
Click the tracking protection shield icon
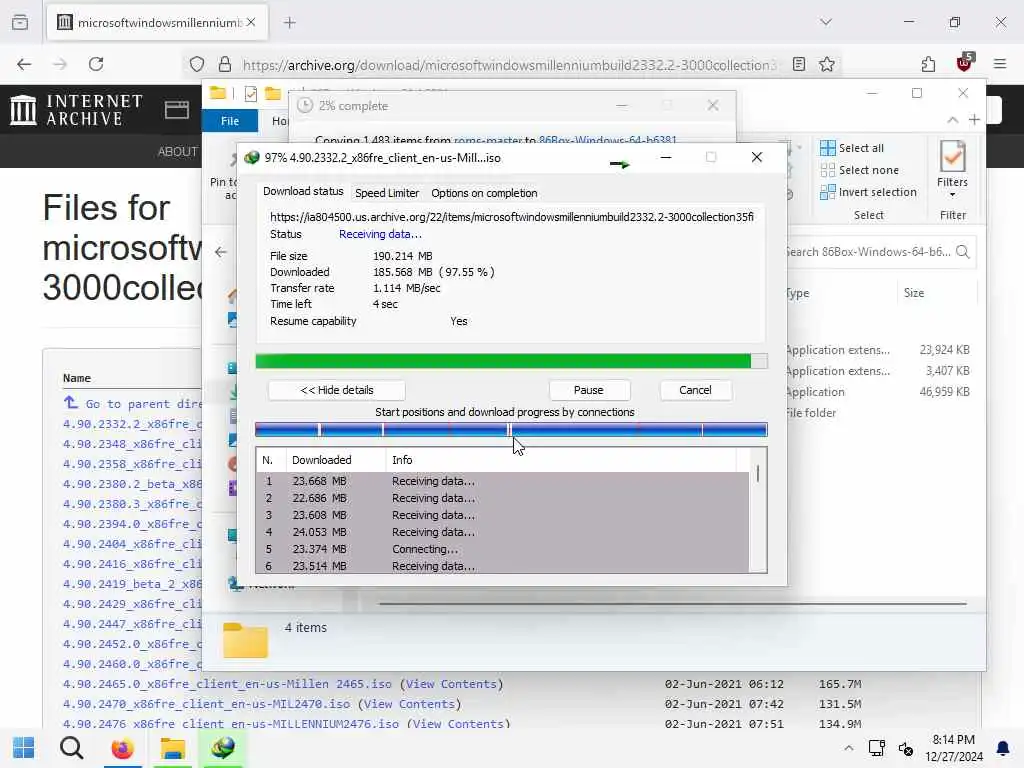197,64
